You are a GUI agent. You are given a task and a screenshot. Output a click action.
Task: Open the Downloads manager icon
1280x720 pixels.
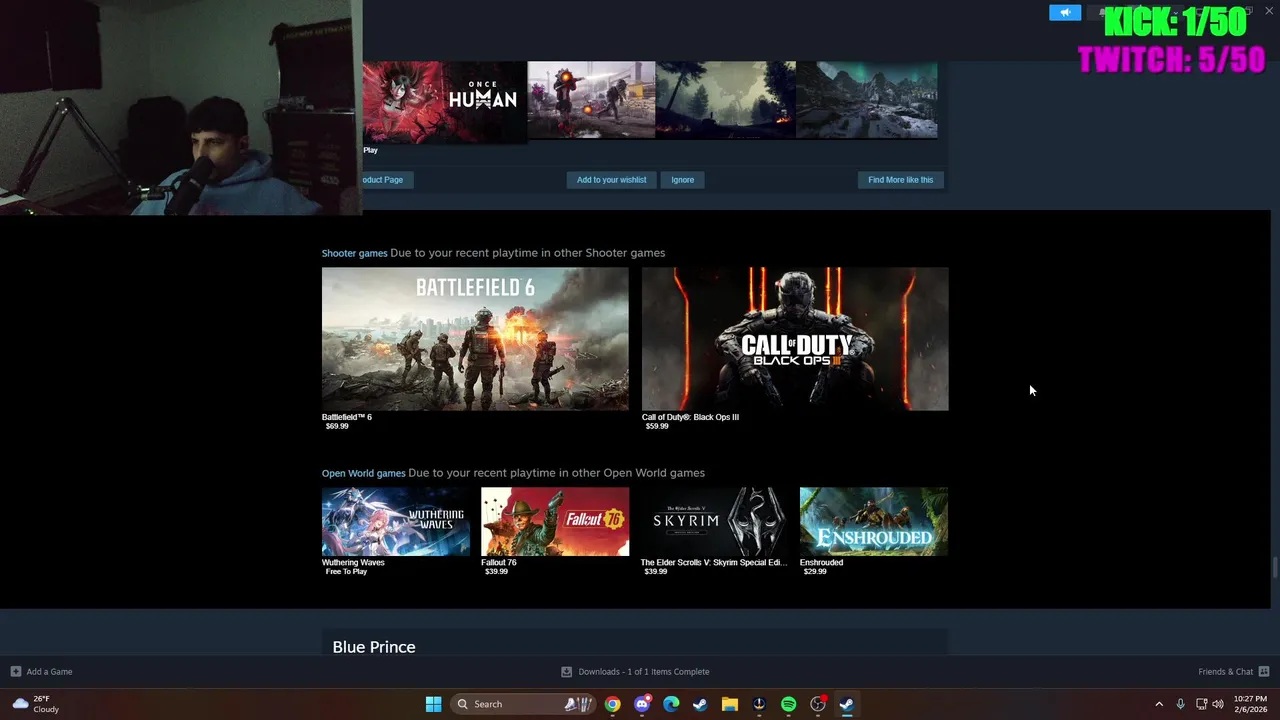566,672
